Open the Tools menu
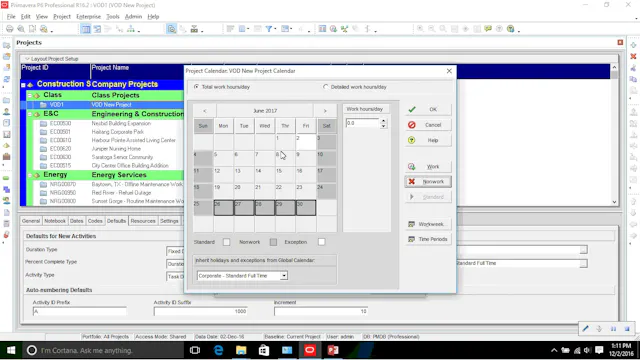The width and height of the screenshot is (640, 360). pyautogui.click(x=113, y=17)
